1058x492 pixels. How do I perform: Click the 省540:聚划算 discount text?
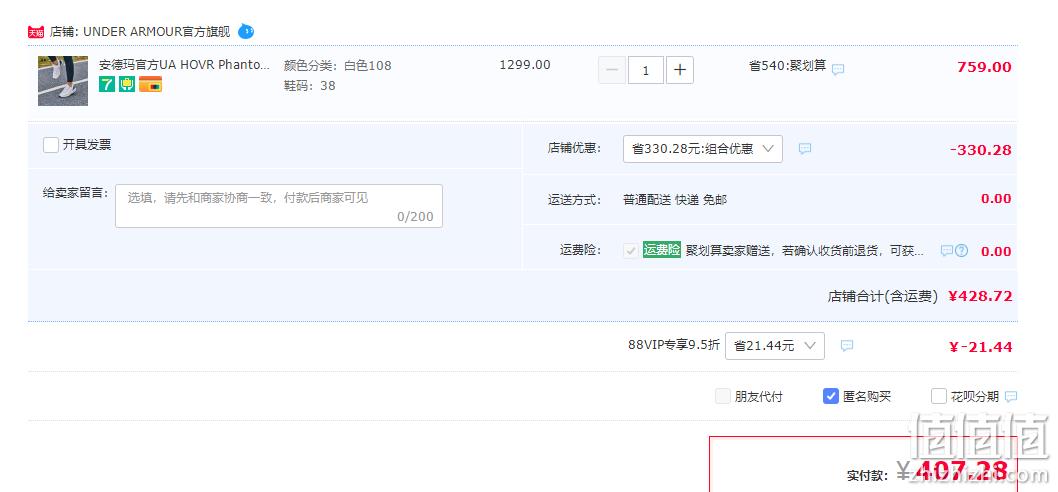787,66
